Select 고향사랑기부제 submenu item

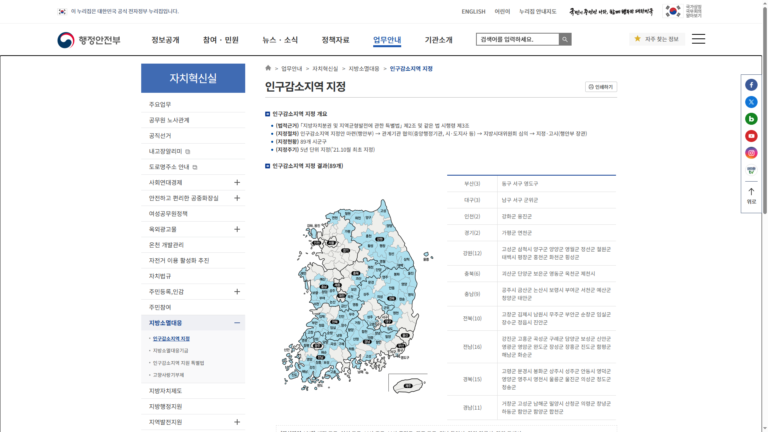click(168, 375)
